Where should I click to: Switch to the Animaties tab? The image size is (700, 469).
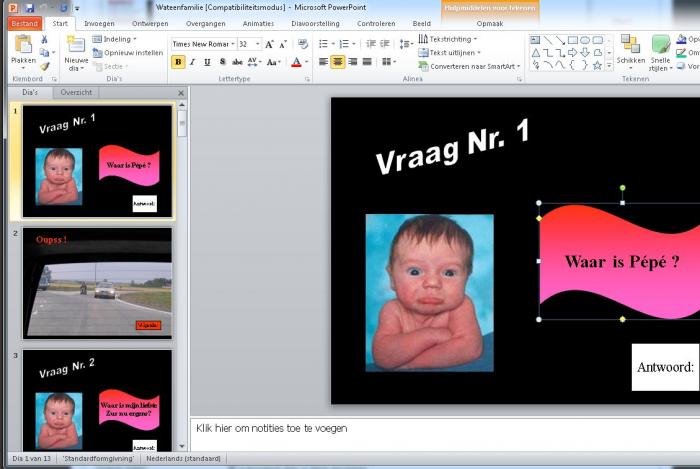click(258, 24)
